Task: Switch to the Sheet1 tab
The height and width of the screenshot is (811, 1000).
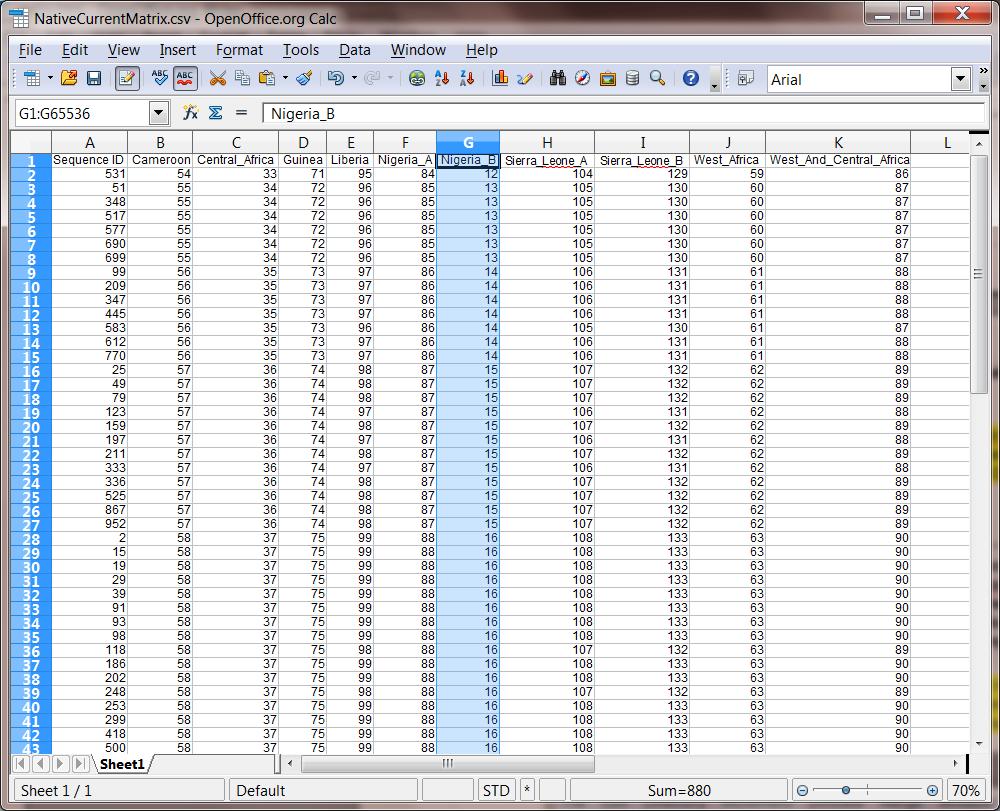Action: coord(122,764)
